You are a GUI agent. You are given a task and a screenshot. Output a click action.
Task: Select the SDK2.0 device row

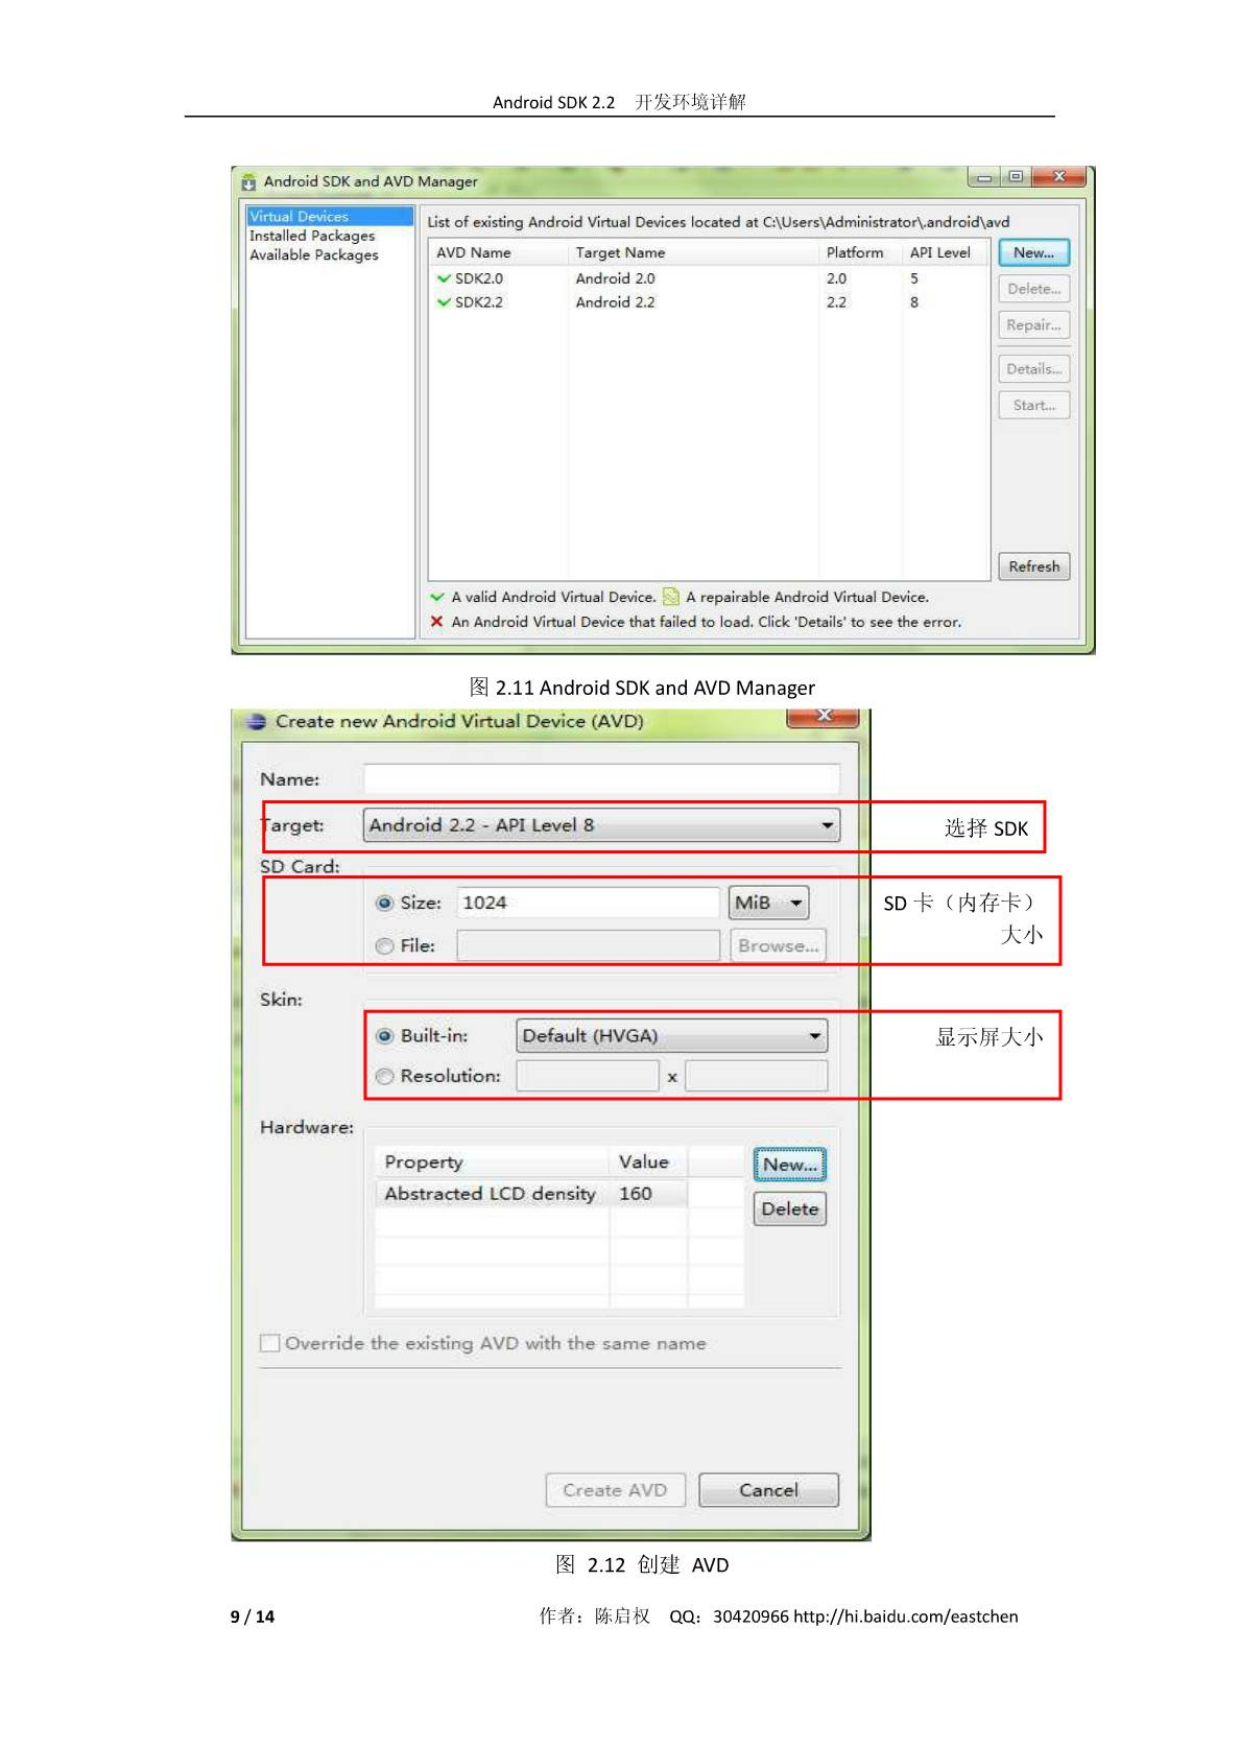point(708,279)
